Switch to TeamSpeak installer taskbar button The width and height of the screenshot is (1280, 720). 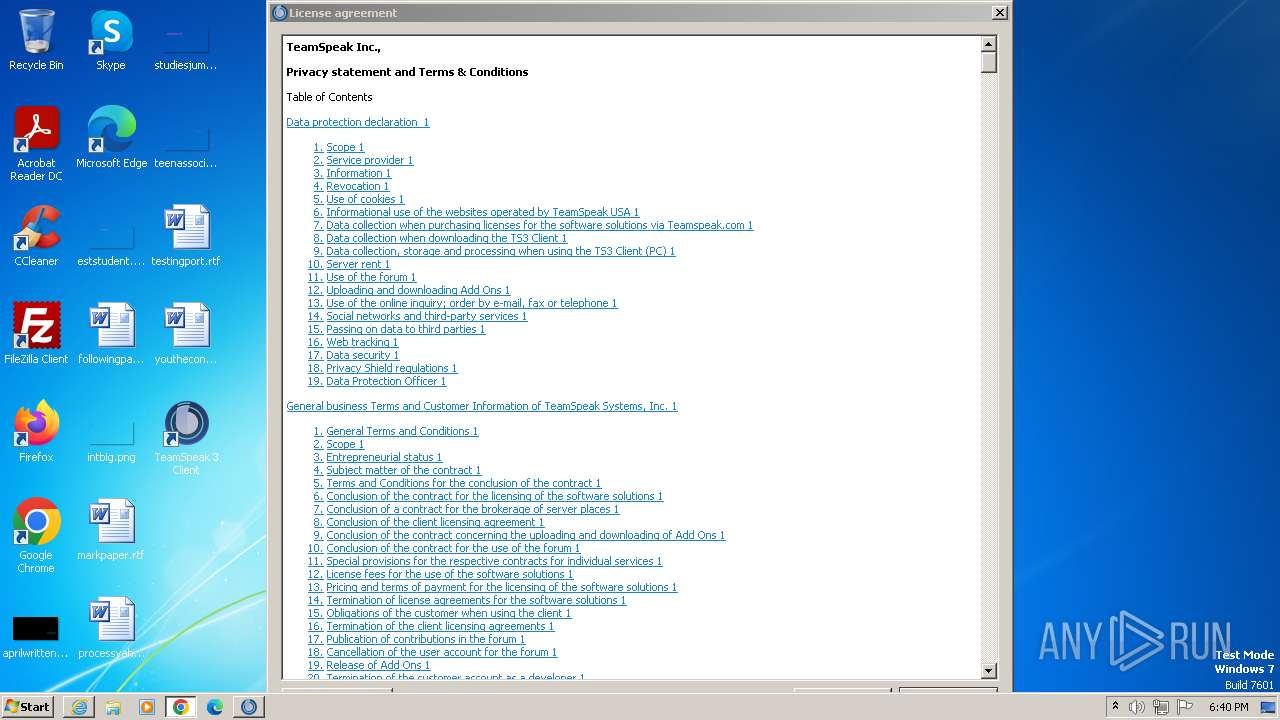point(249,707)
